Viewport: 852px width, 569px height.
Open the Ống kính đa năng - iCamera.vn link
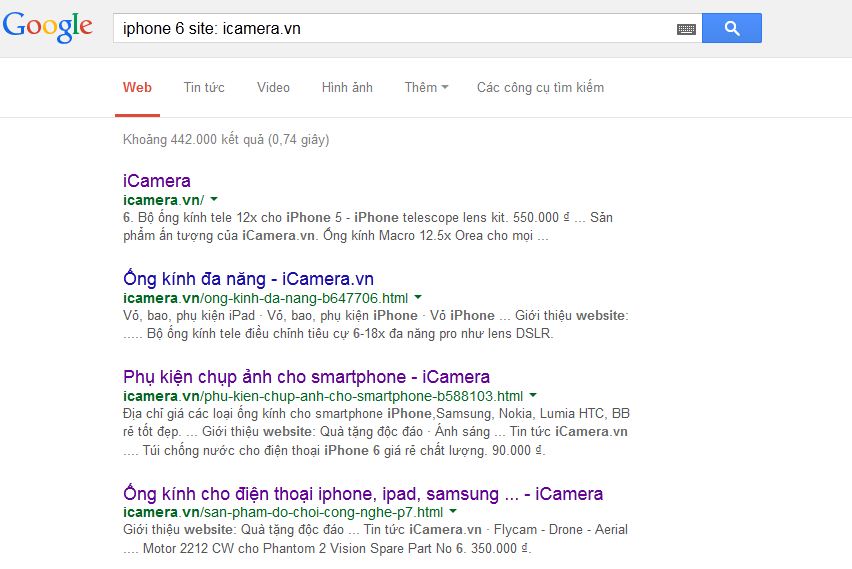click(248, 278)
